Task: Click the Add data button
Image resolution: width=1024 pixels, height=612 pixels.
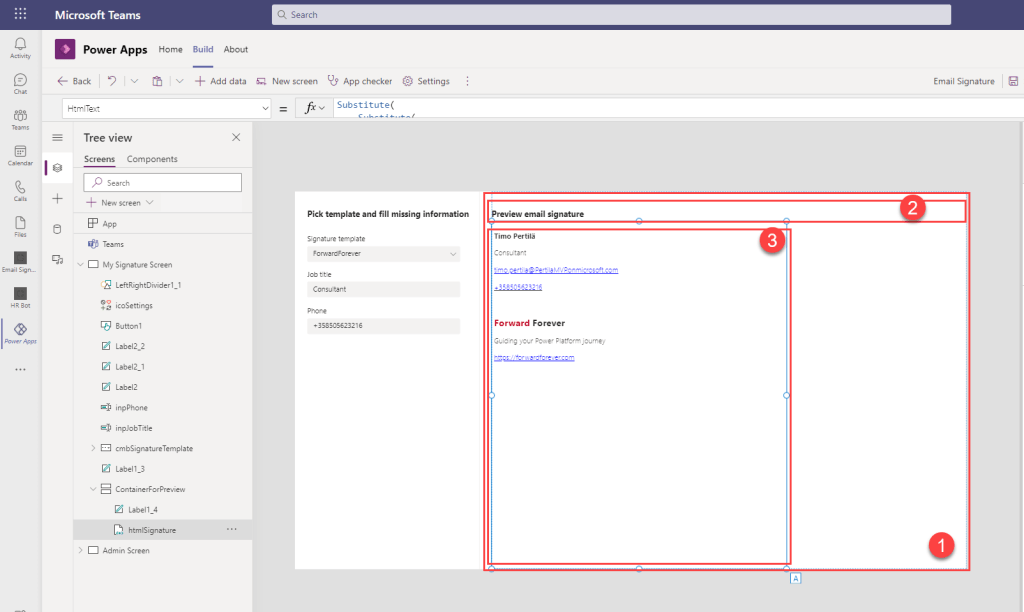Action: click(x=220, y=81)
